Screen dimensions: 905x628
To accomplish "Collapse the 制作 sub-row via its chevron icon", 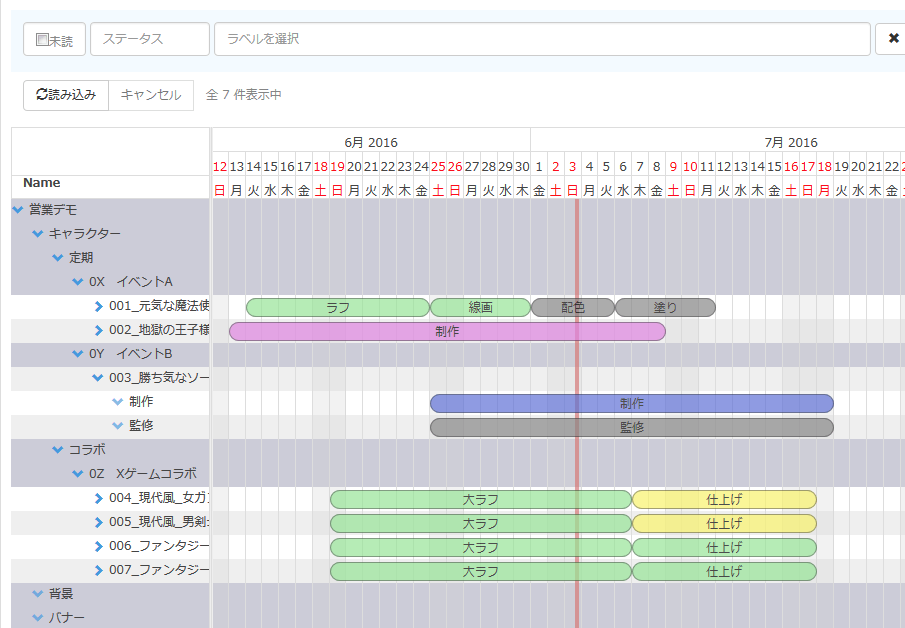I will point(119,402).
